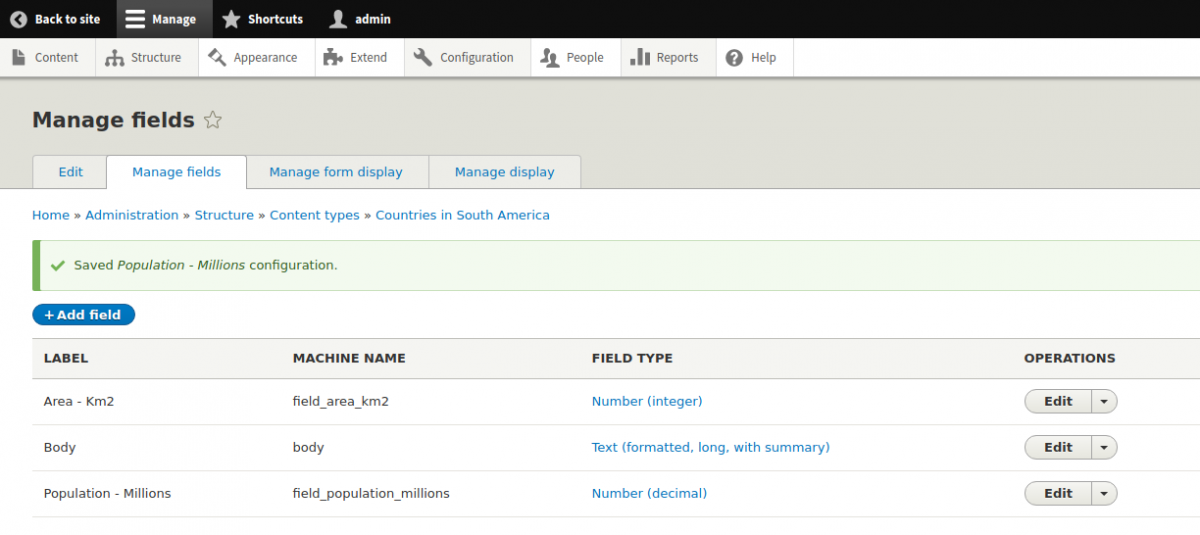Click the Manage fields page heading

pos(113,120)
